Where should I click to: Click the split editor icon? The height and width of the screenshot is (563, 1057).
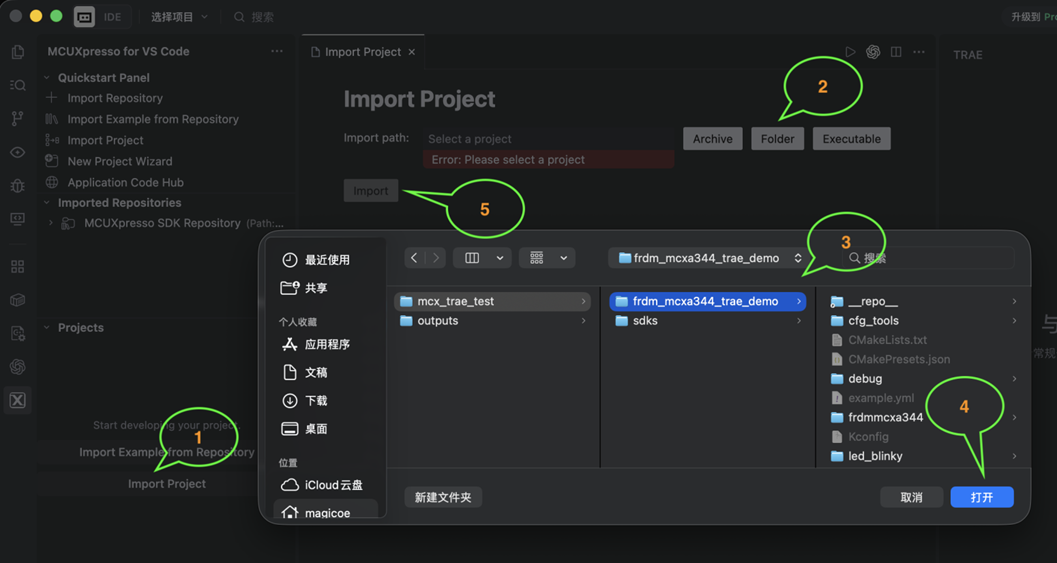pyautogui.click(x=896, y=52)
